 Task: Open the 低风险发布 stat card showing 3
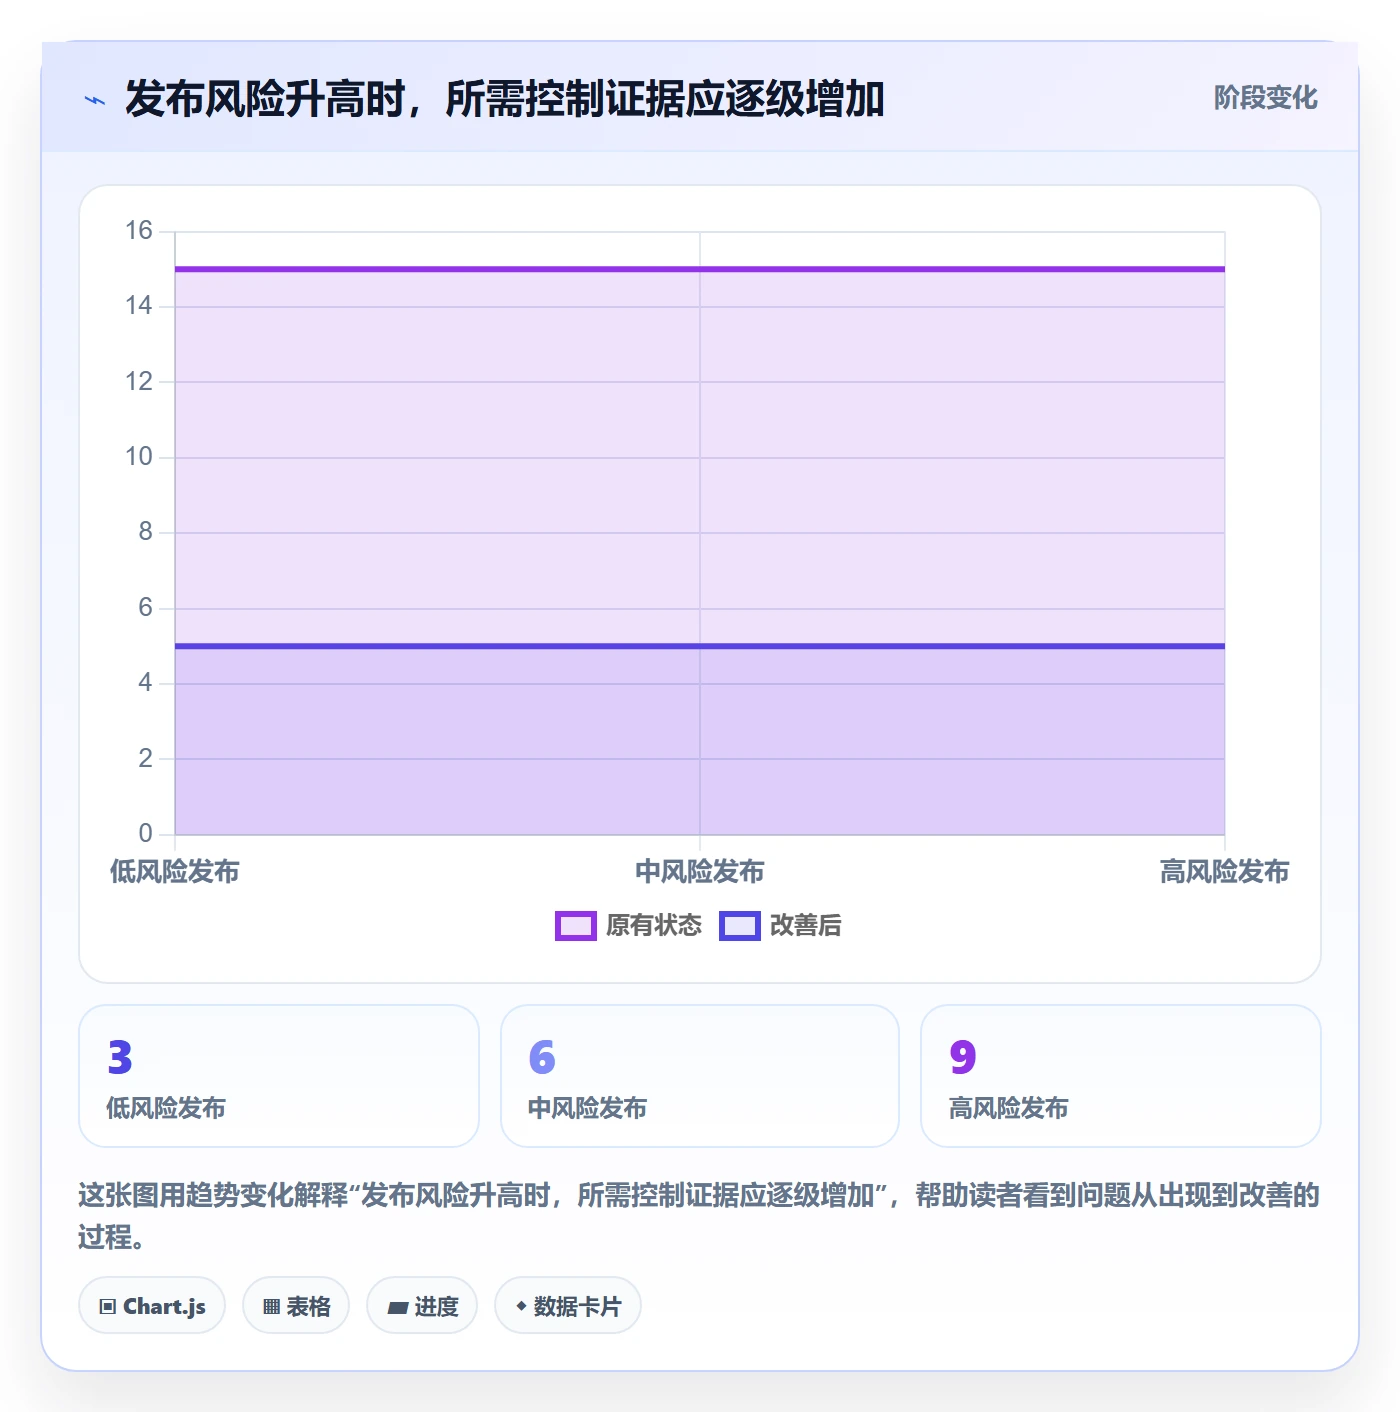pyautogui.click(x=279, y=1076)
